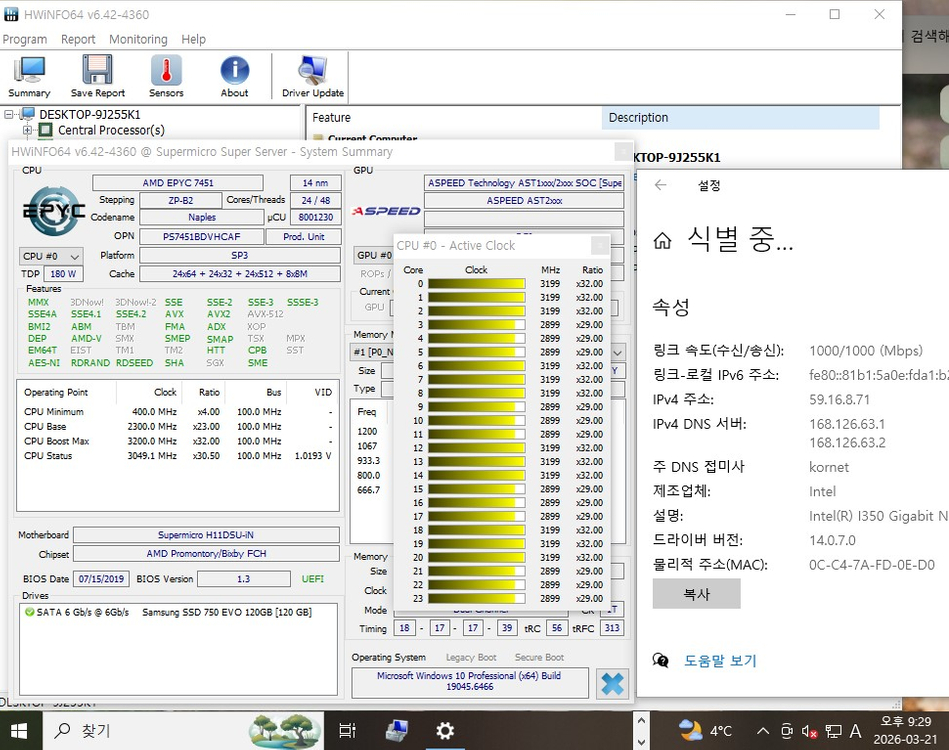Open the Summary toolbar icon
949x750 pixels.
pos(29,76)
